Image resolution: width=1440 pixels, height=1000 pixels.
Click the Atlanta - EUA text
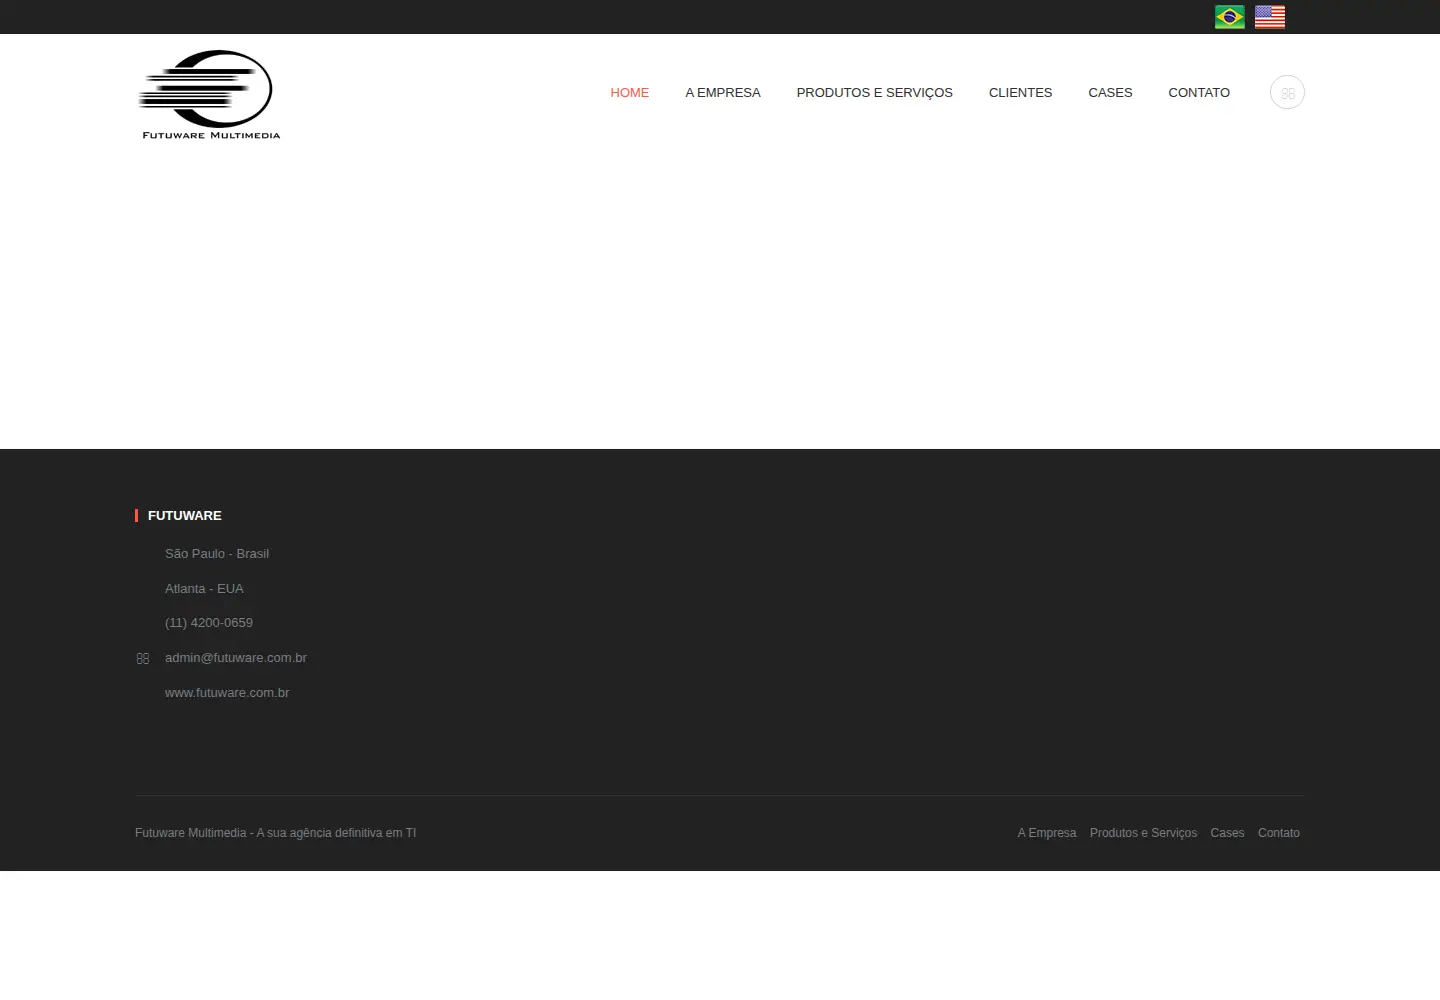pyautogui.click(x=204, y=588)
